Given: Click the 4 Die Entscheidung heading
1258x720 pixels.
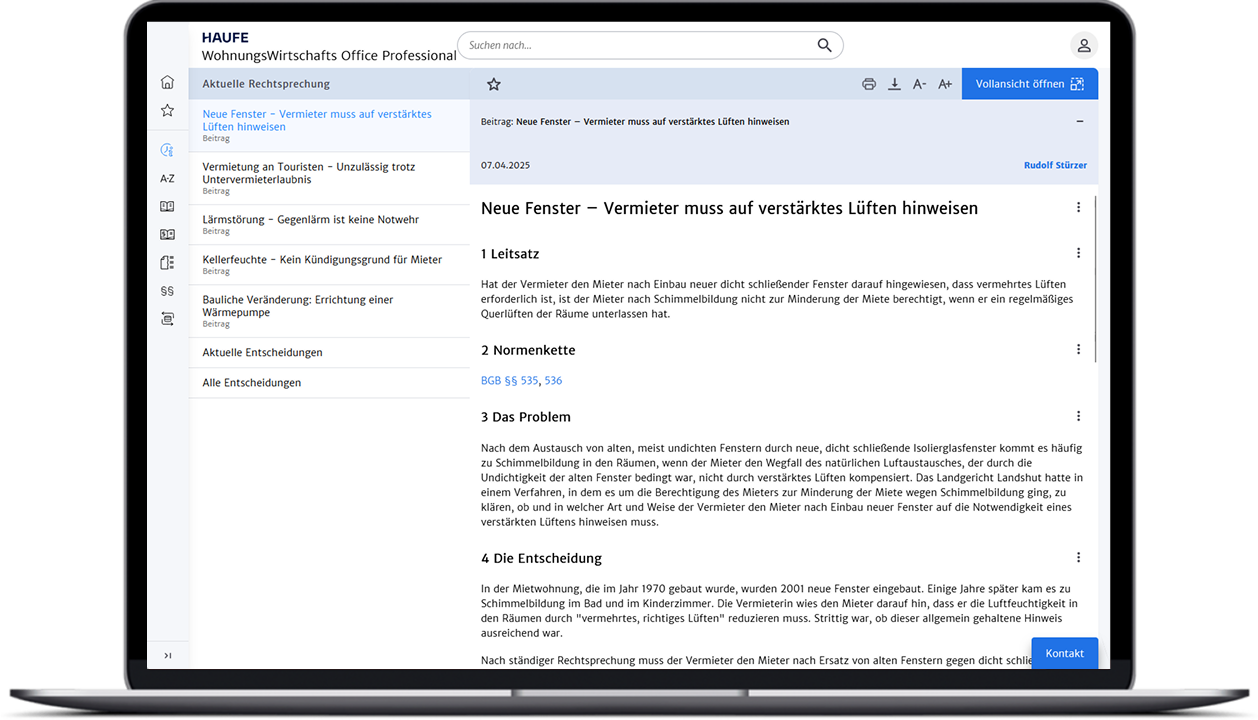Looking at the screenshot, I should pos(541,558).
